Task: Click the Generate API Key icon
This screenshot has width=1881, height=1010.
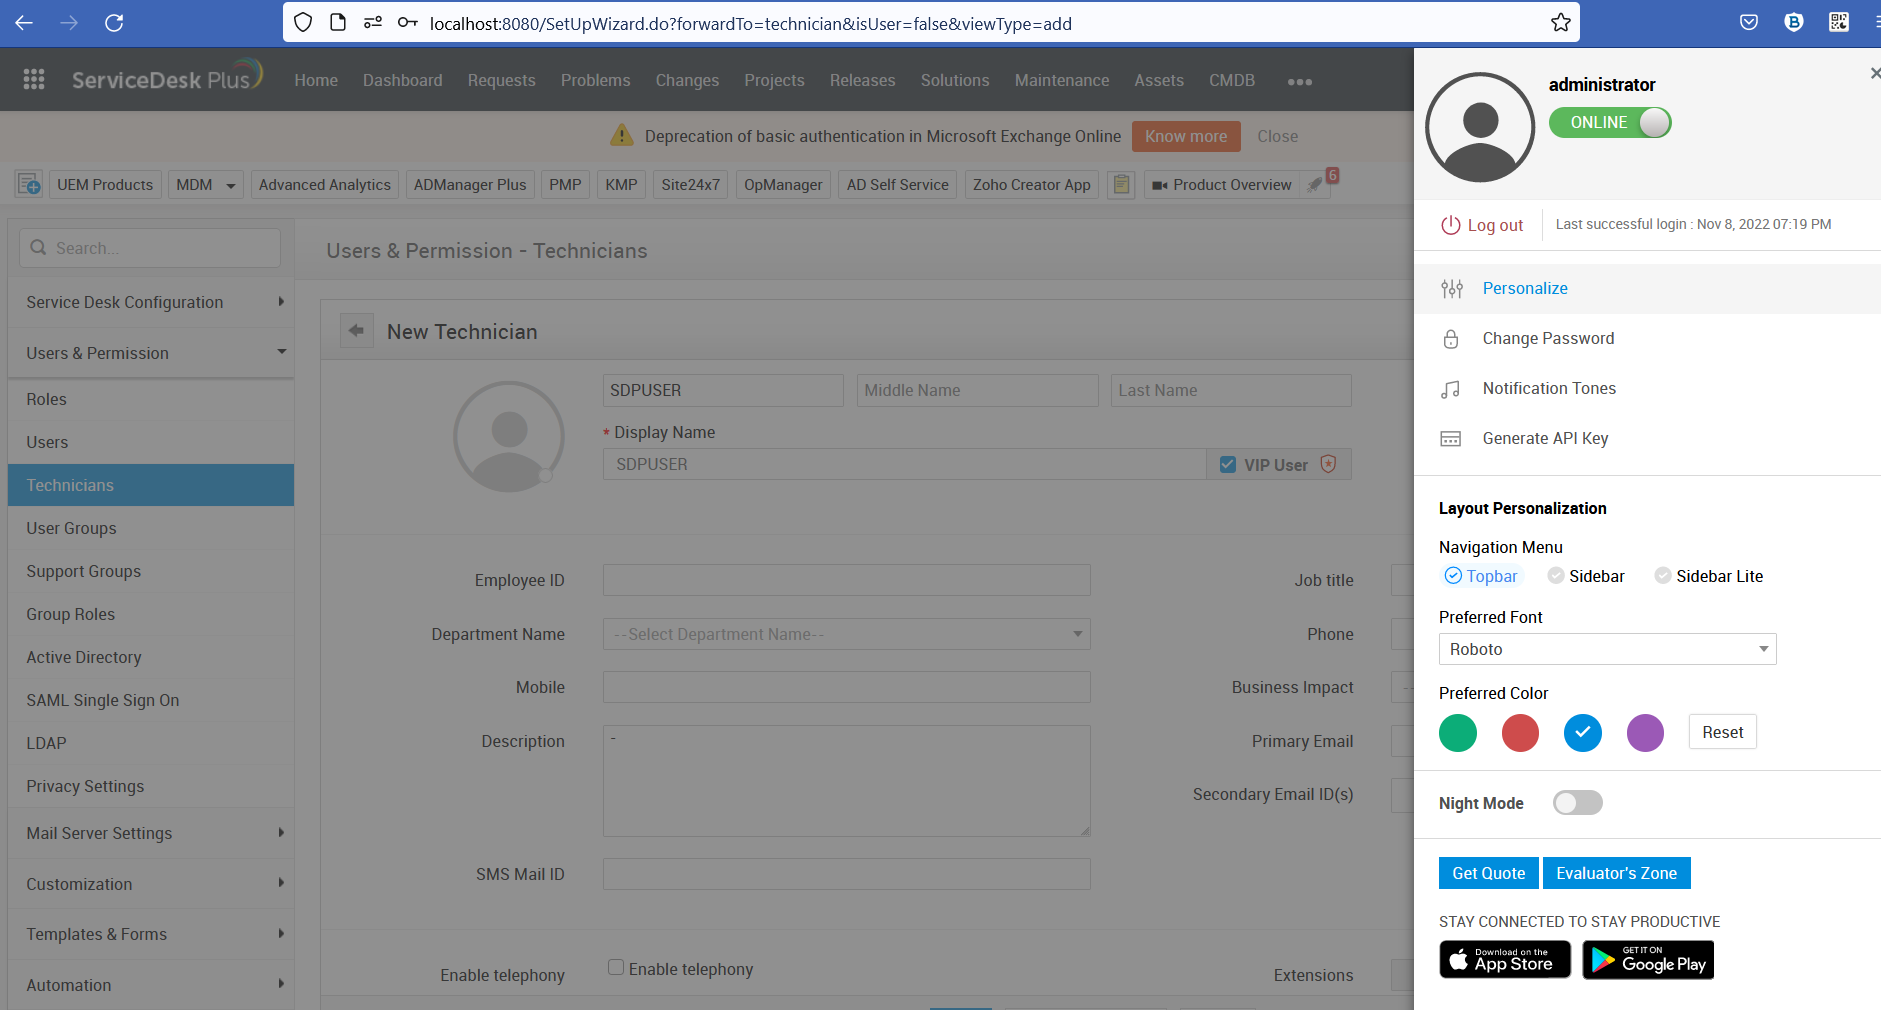Action: [x=1452, y=438]
